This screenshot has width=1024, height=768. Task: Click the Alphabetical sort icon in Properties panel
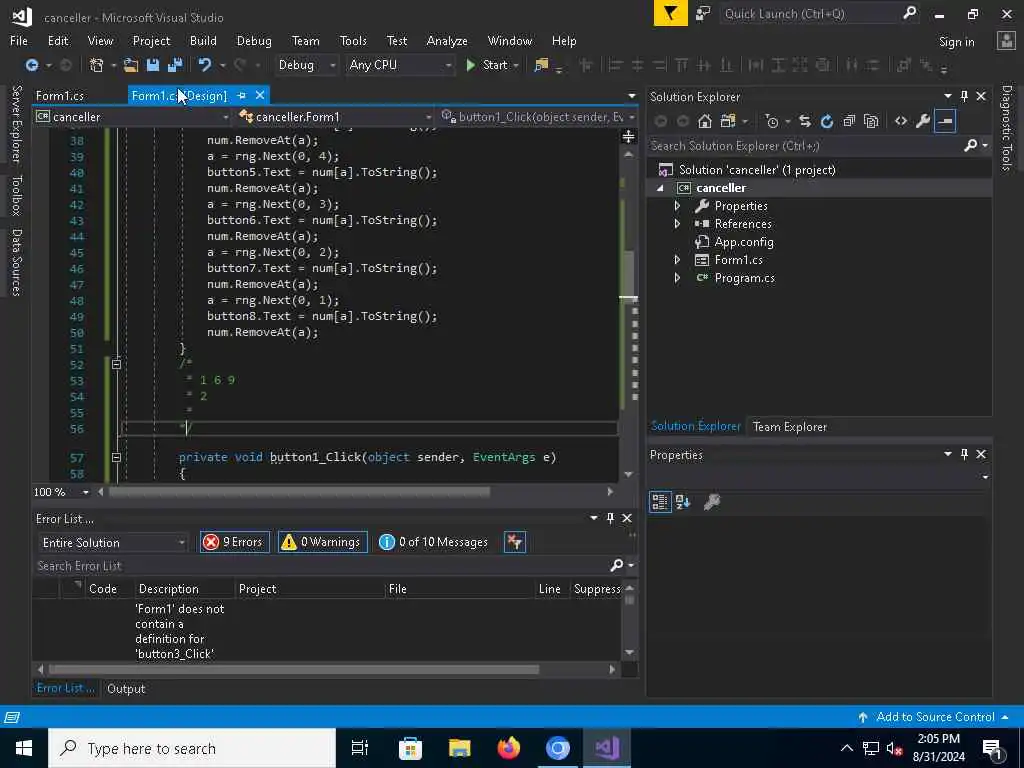pyautogui.click(x=683, y=502)
